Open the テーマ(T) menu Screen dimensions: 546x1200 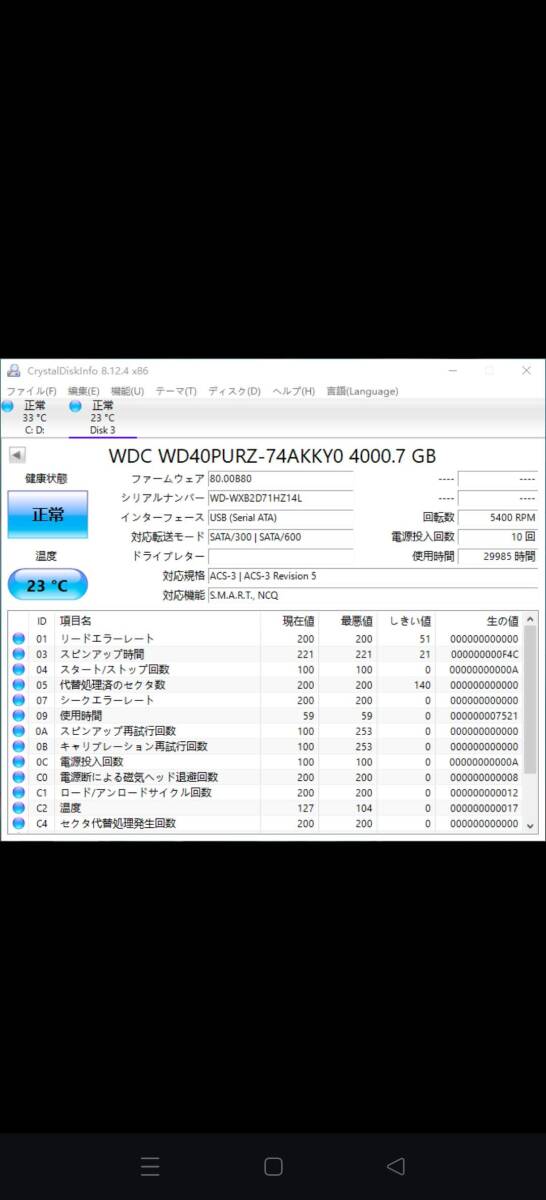(x=176, y=391)
